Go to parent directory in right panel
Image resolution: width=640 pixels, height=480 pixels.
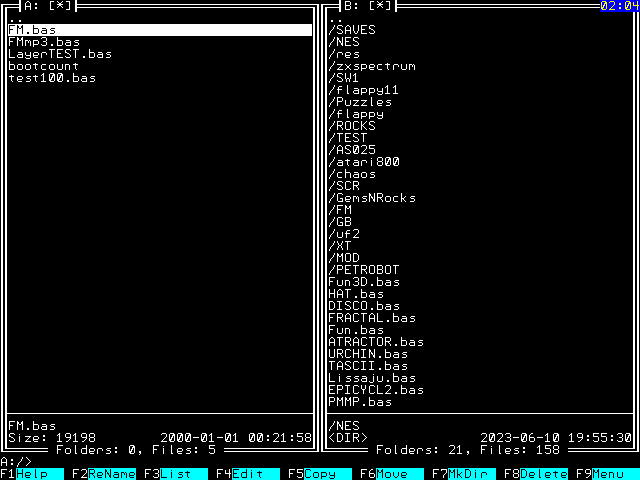pos(336,18)
